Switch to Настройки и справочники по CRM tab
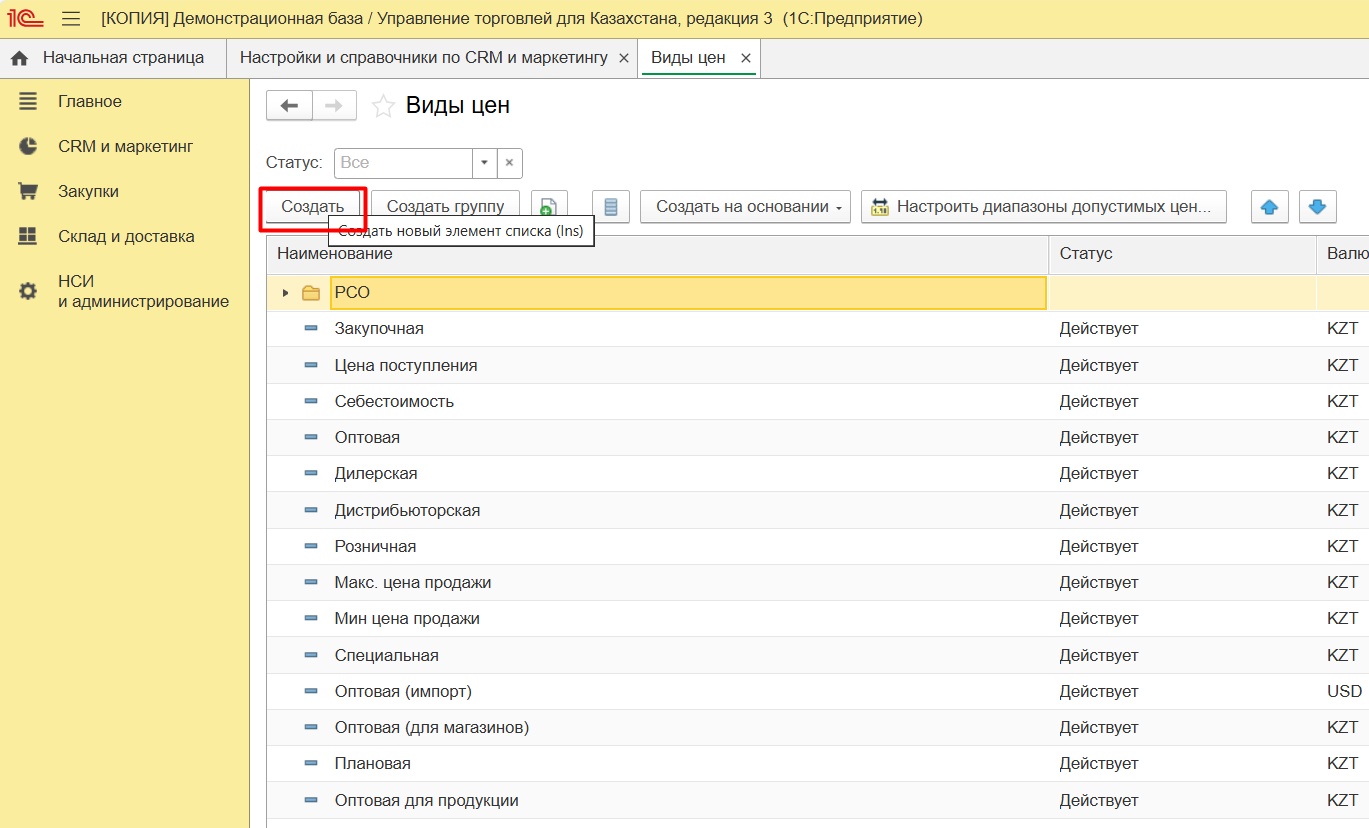Screen dimensions: 1369x828 coord(423,58)
